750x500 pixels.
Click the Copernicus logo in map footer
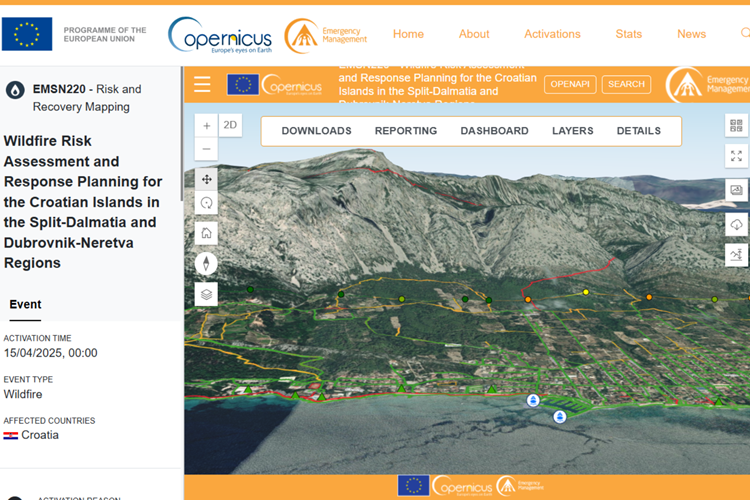point(462,487)
